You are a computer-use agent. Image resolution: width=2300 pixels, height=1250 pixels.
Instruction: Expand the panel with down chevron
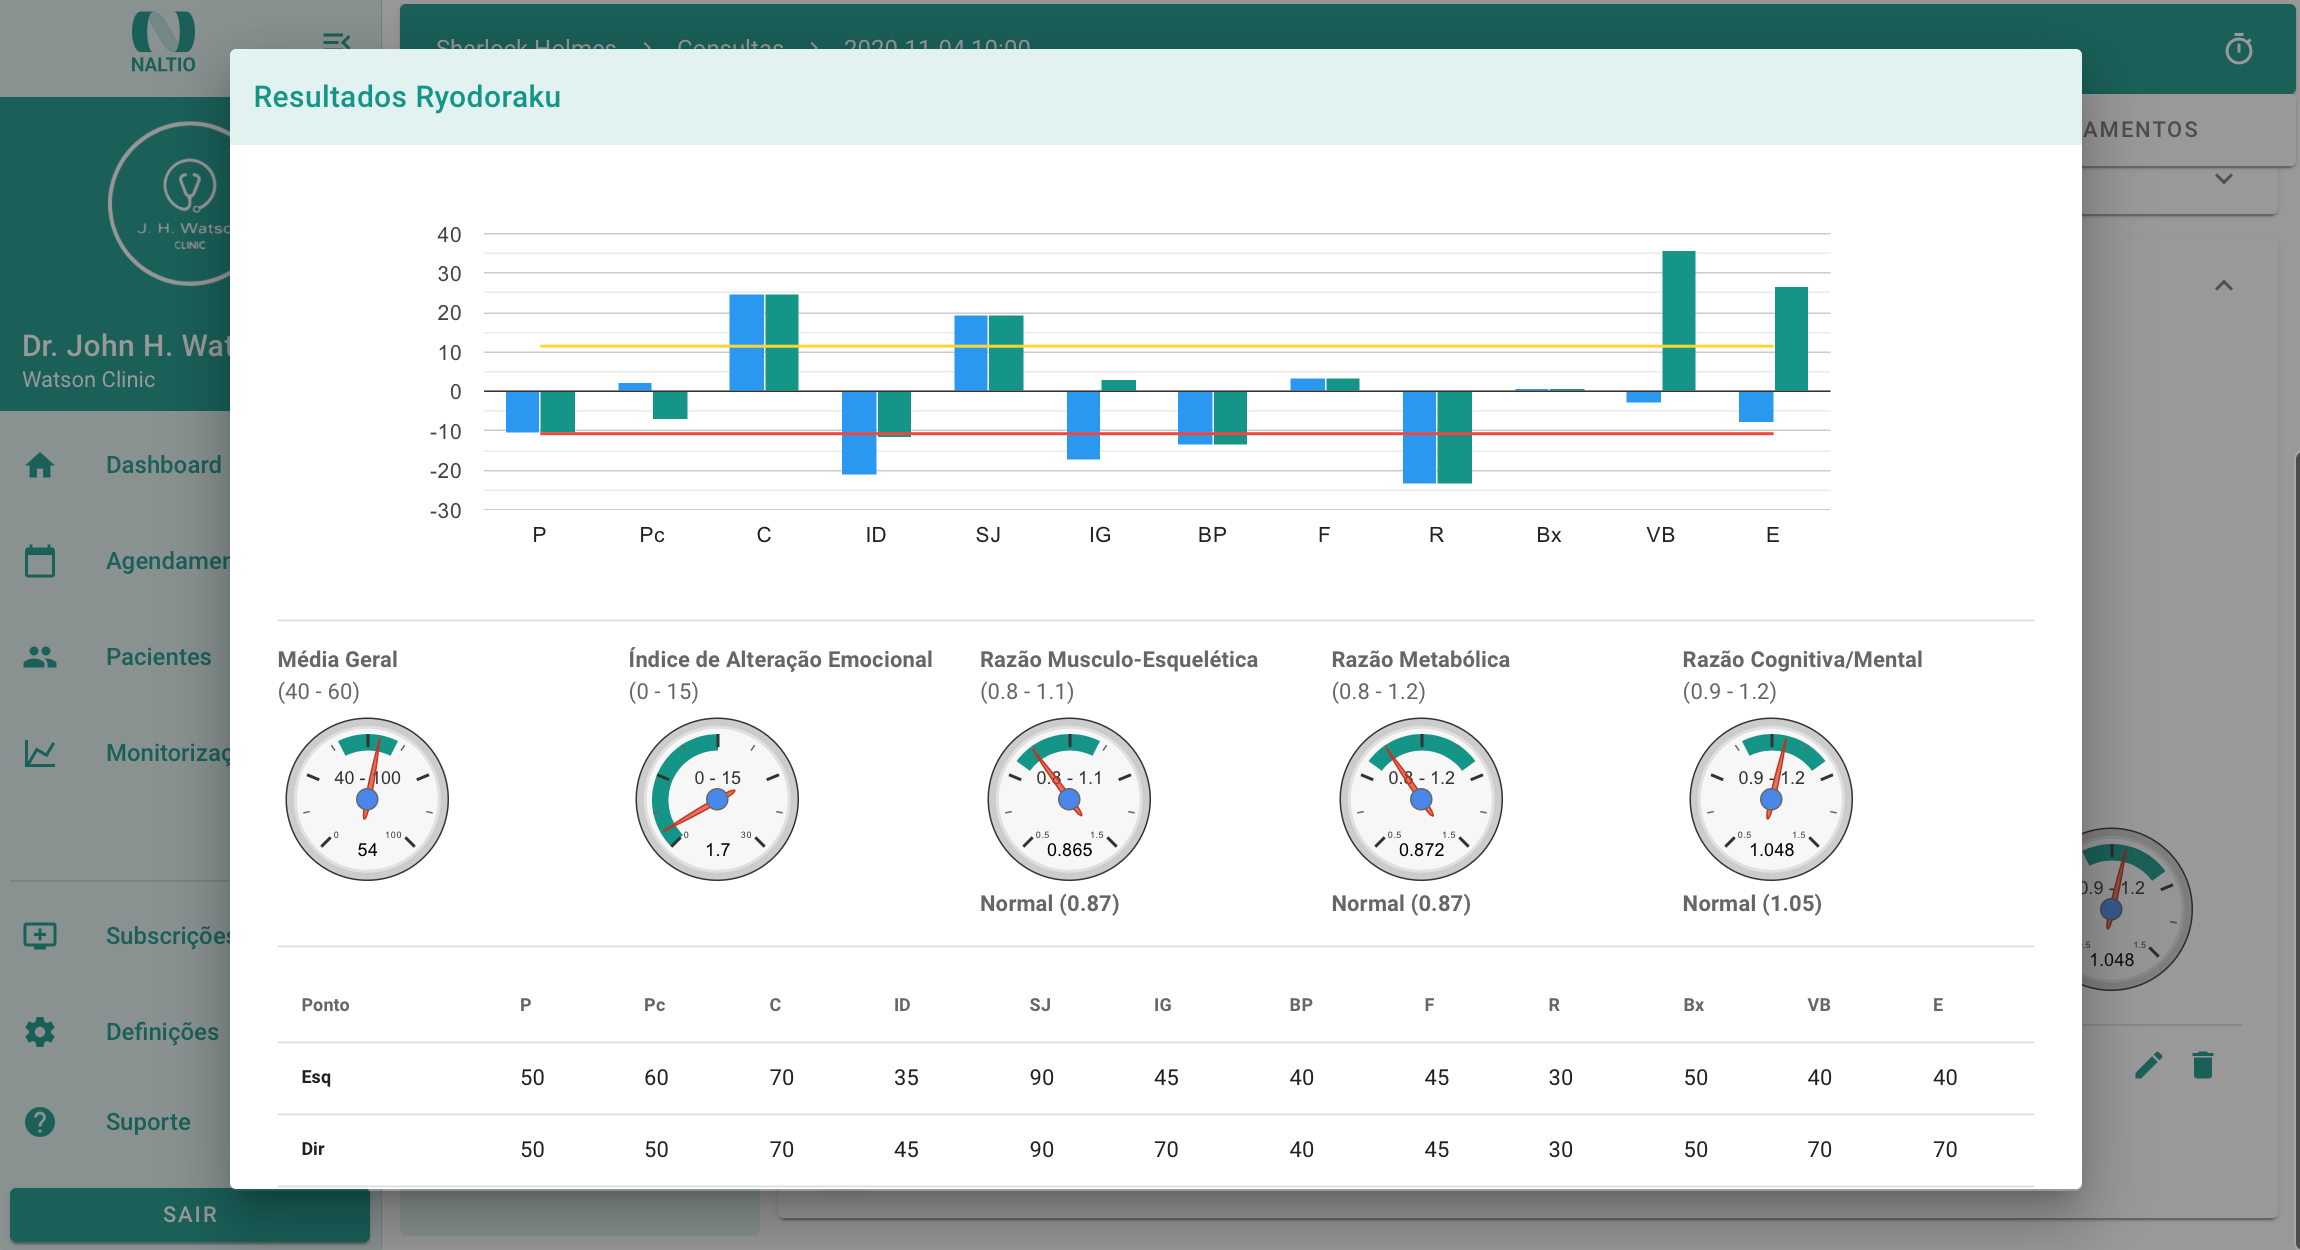pyautogui.click(x=2223, y=179)
